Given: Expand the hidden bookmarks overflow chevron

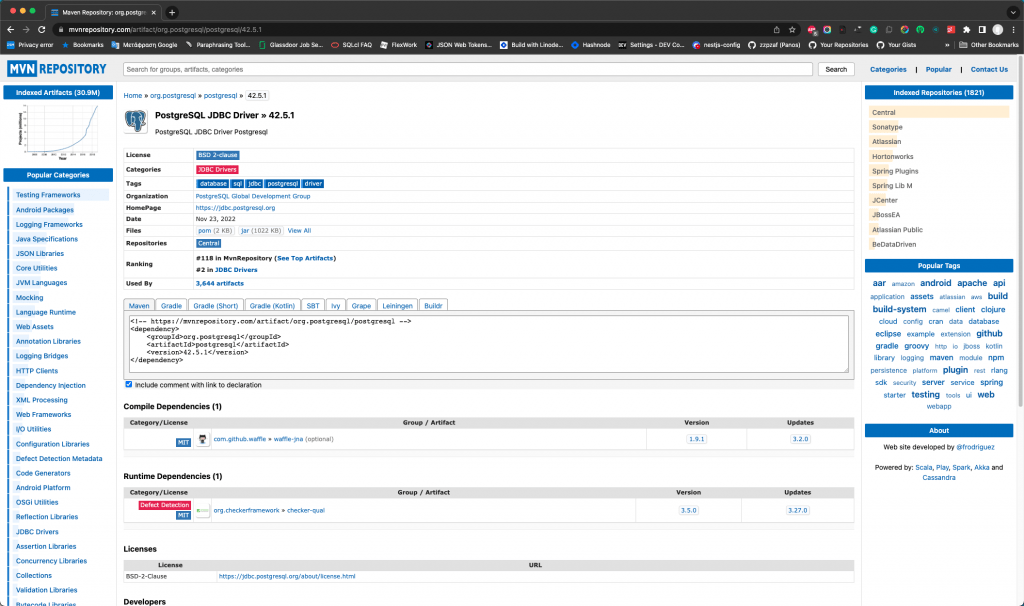Looking at the screenshot, I should click(x=947, y=45).
